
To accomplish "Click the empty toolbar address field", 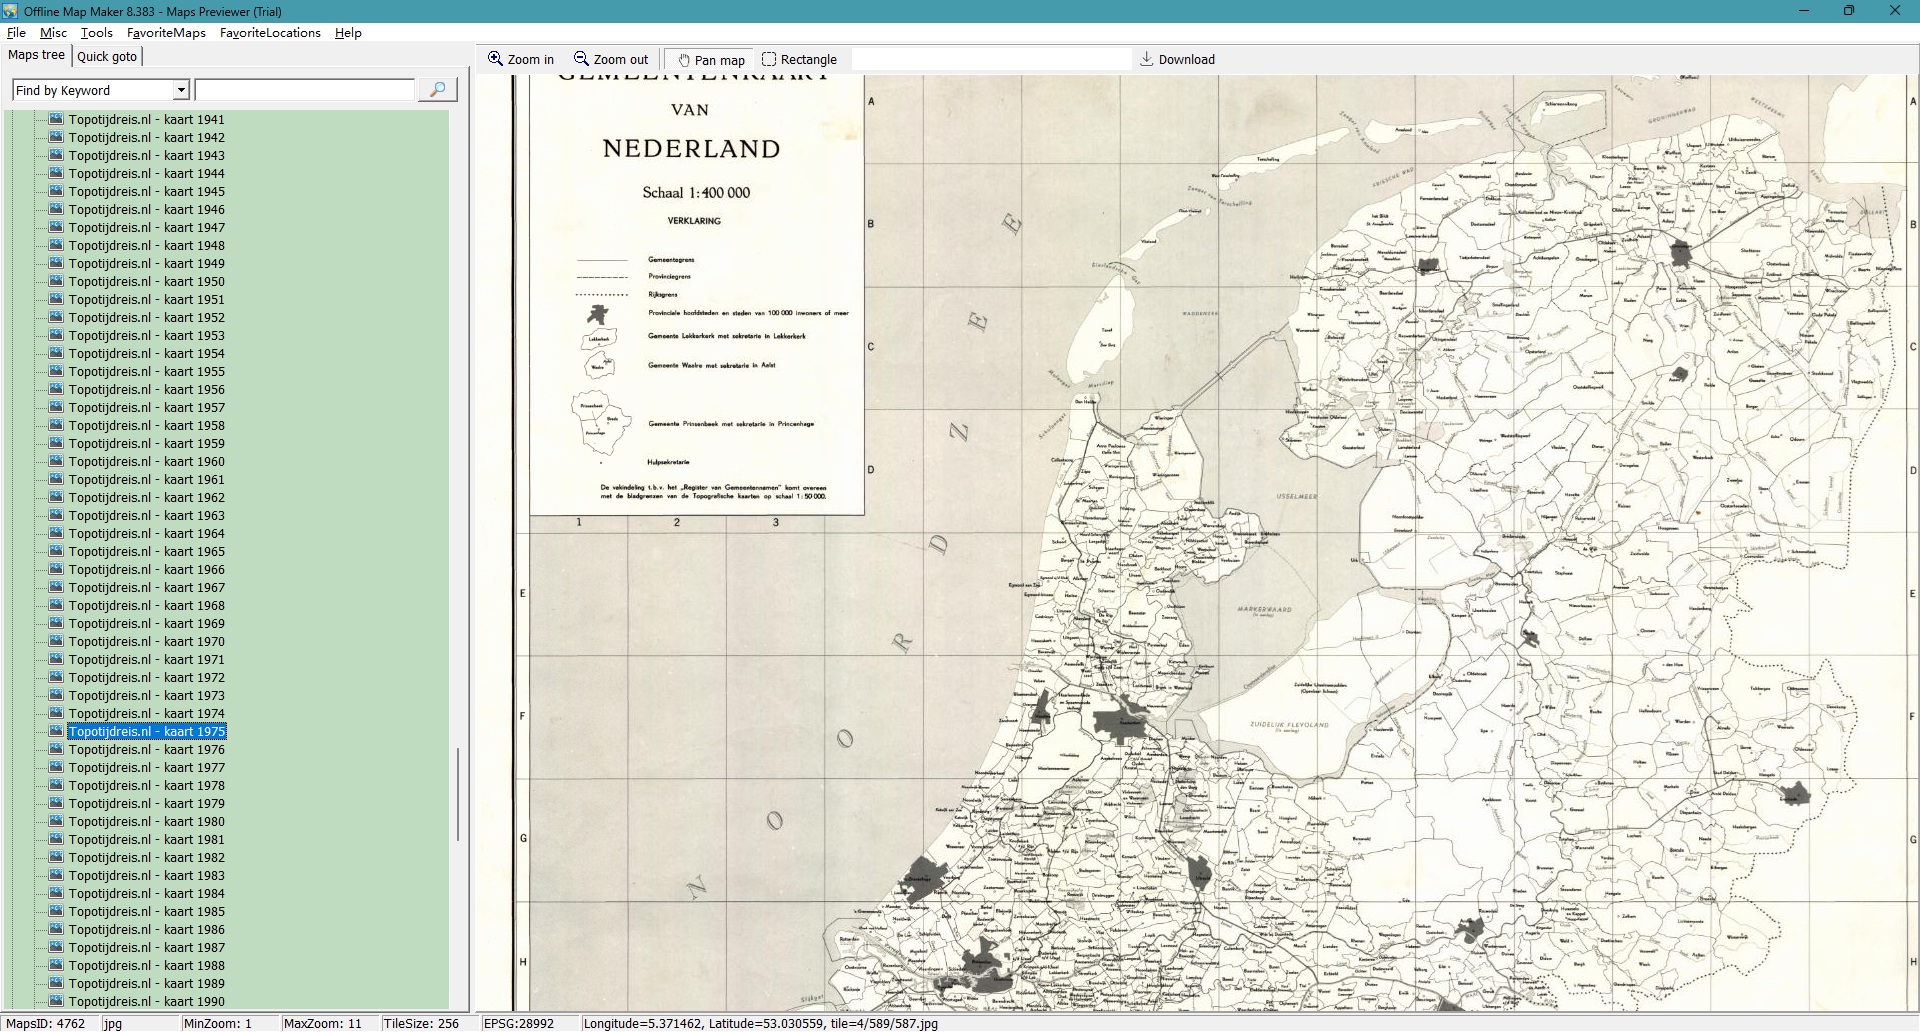I will pos(990,60).
